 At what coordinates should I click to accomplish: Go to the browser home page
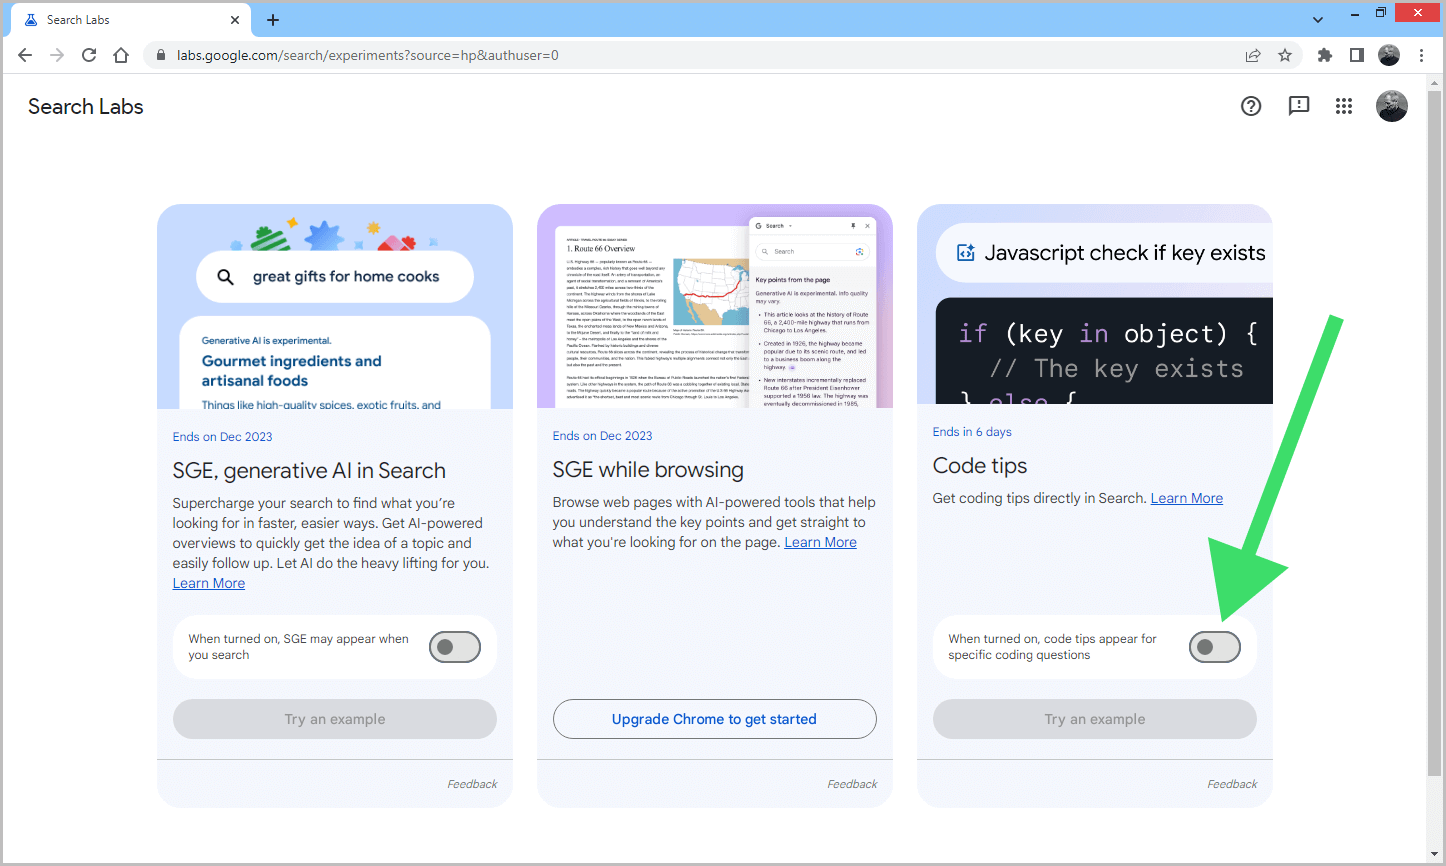coord(121,56)
